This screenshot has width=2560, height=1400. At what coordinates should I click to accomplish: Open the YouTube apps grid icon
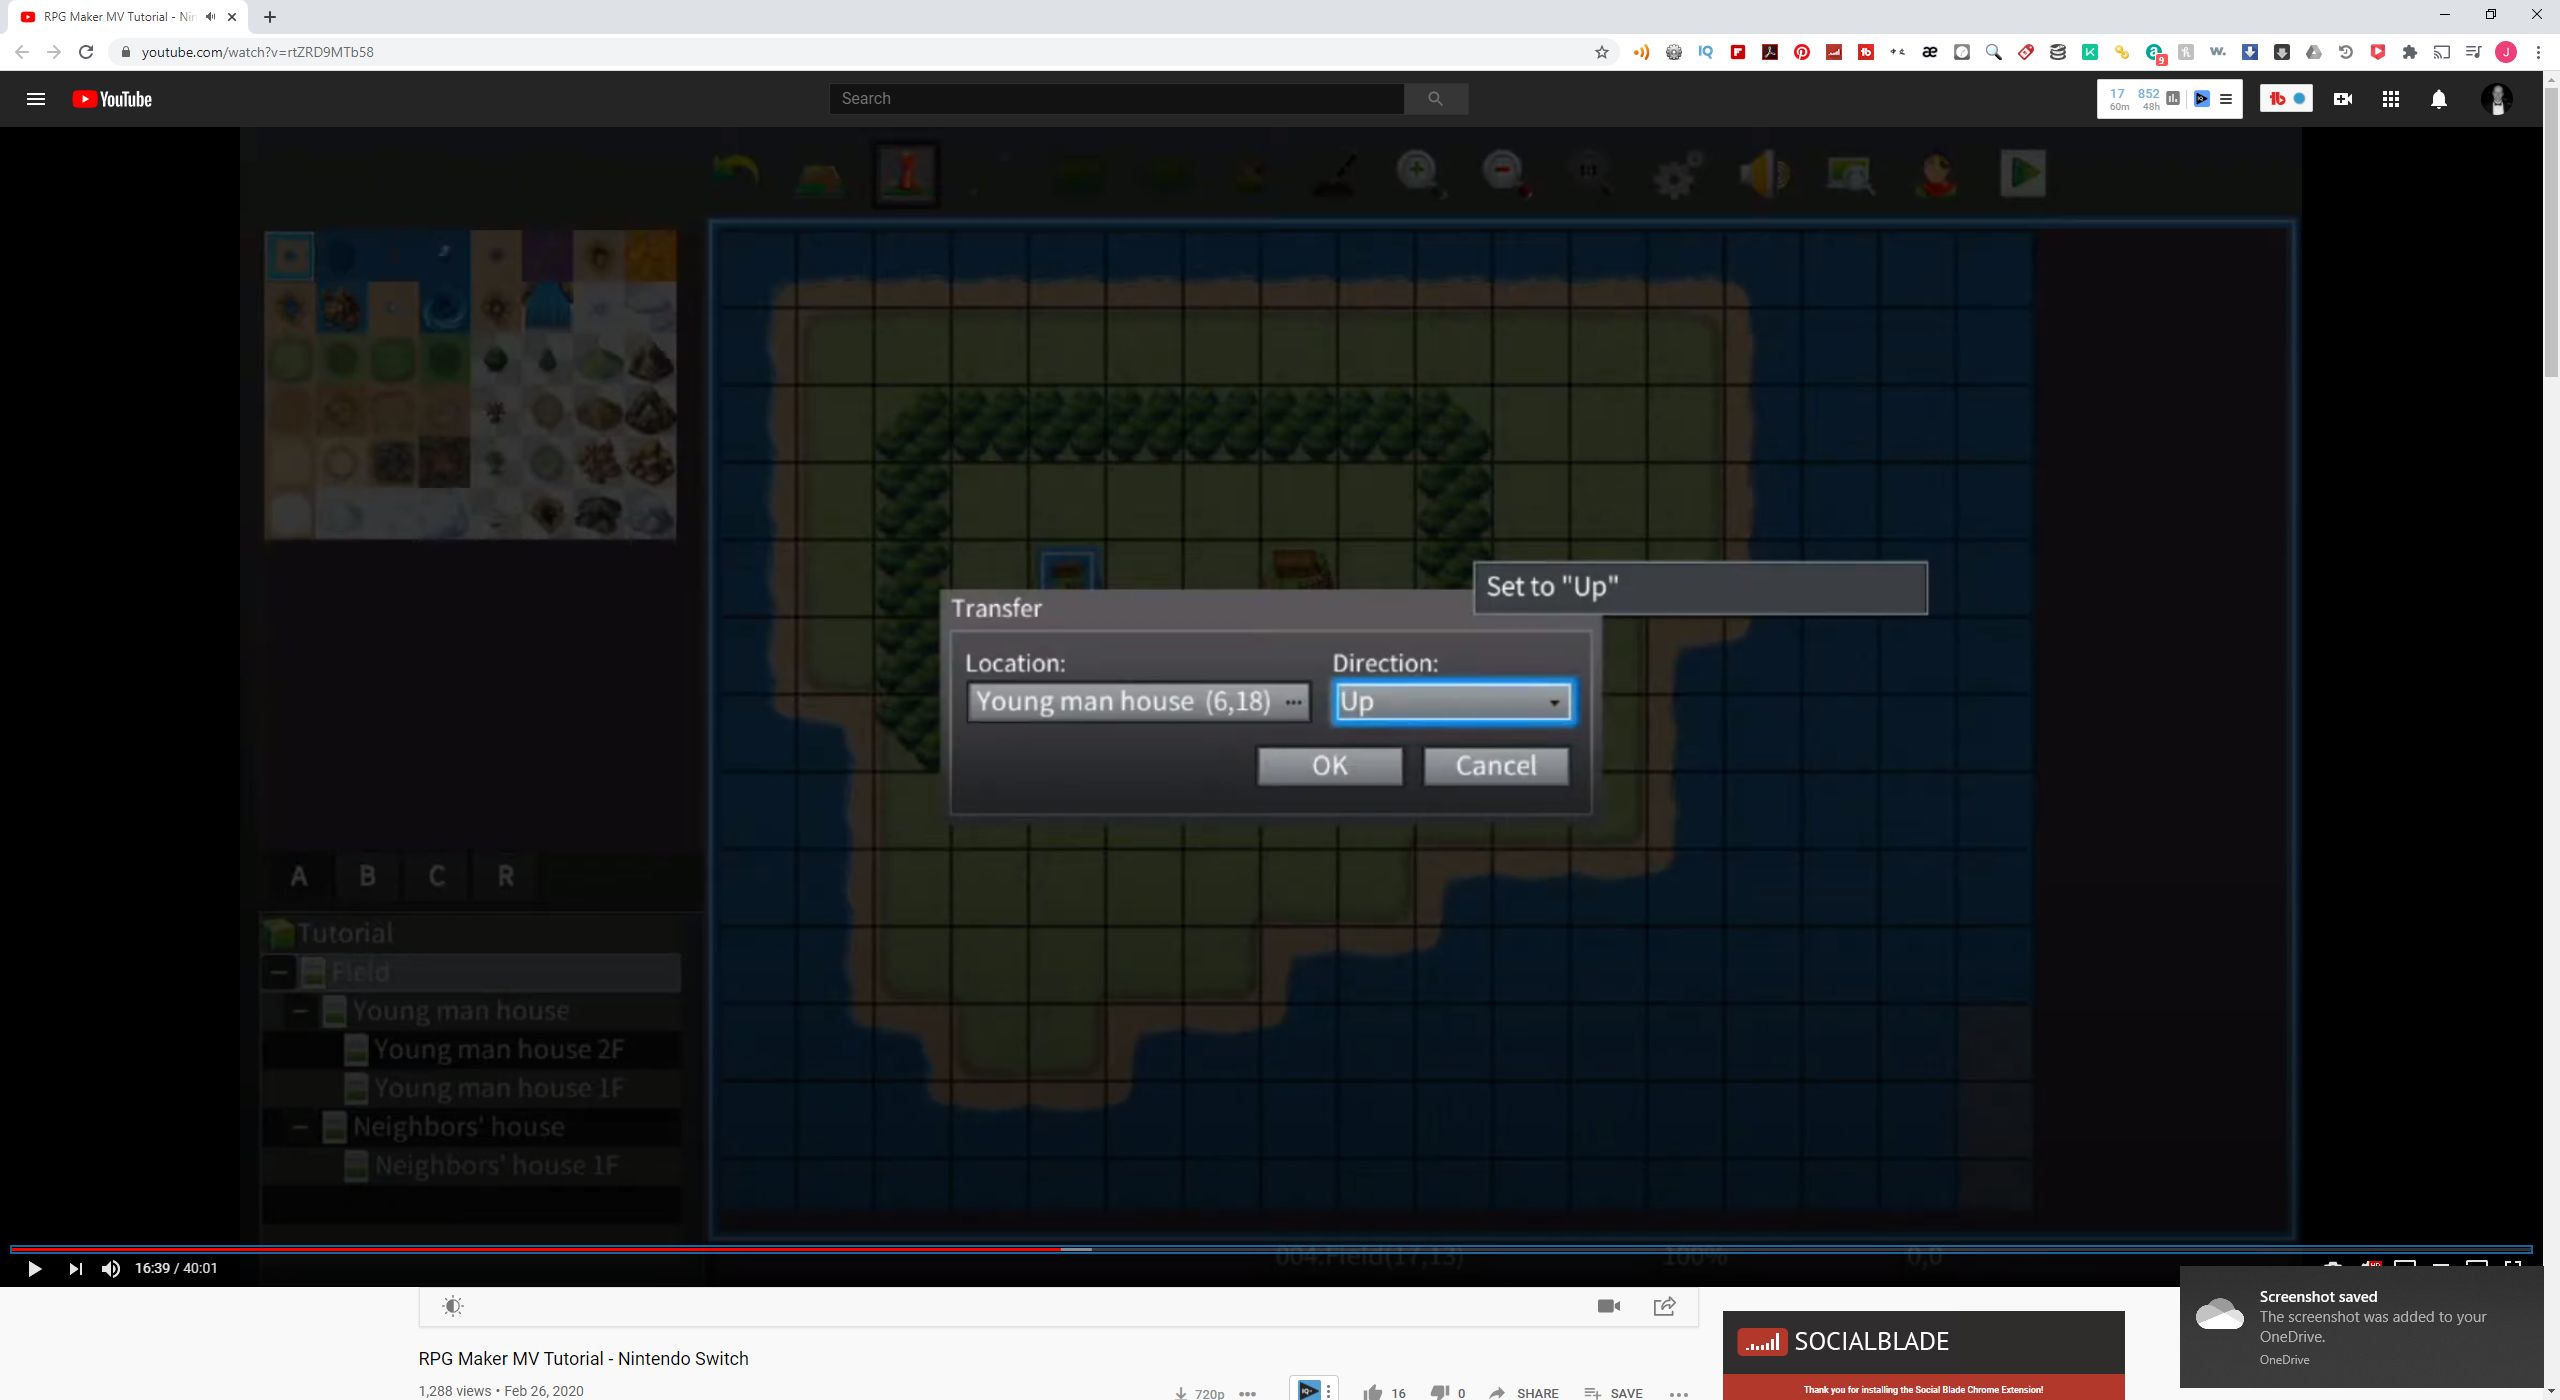[2390, 99]
